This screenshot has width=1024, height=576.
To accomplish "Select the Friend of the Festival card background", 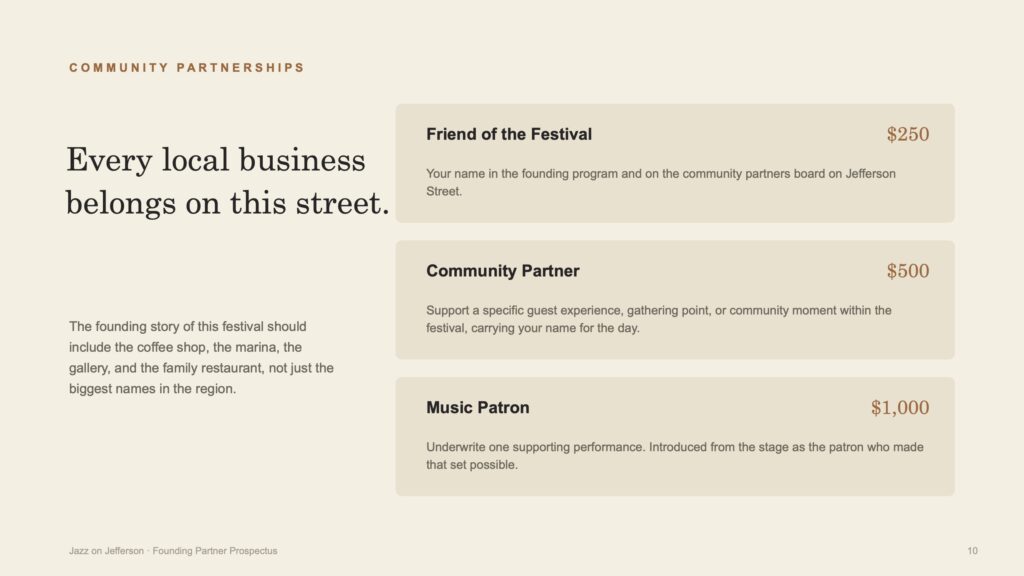I will [675, 163].
